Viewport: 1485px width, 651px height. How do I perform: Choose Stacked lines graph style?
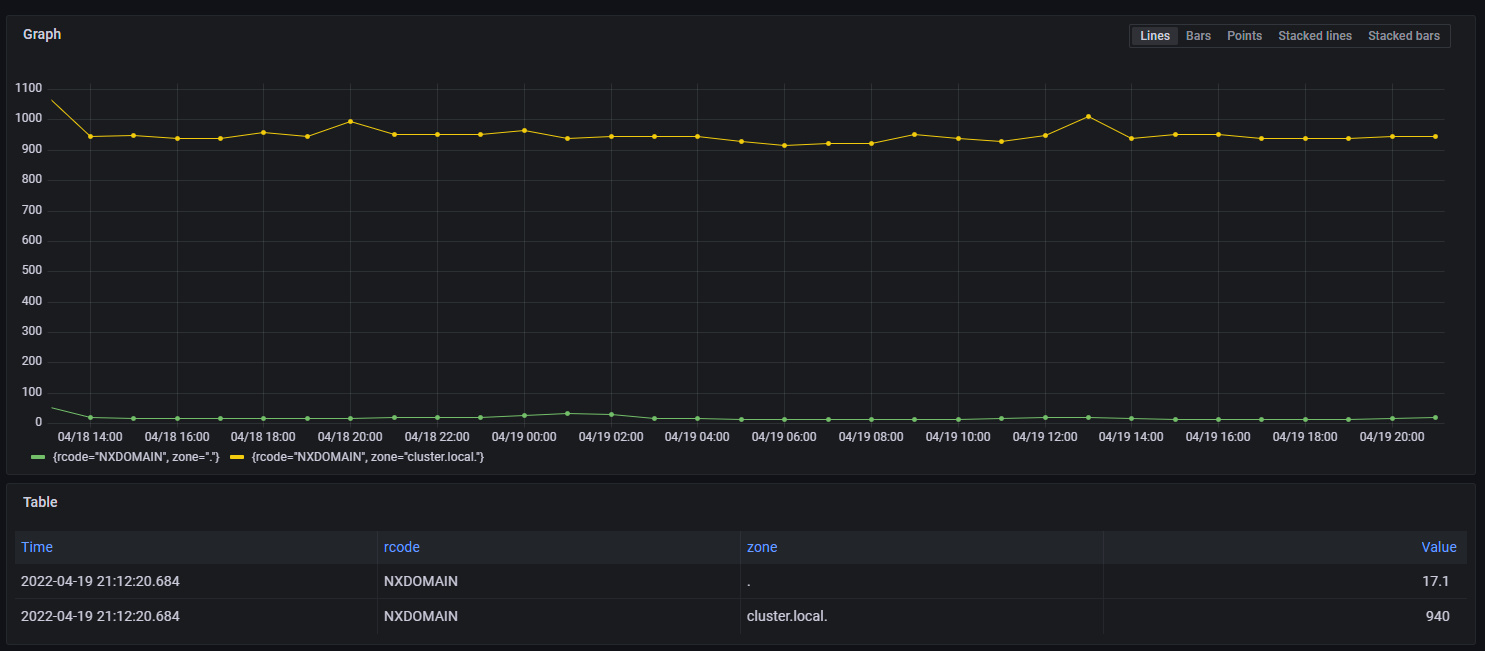click(x=1315, y=36)
